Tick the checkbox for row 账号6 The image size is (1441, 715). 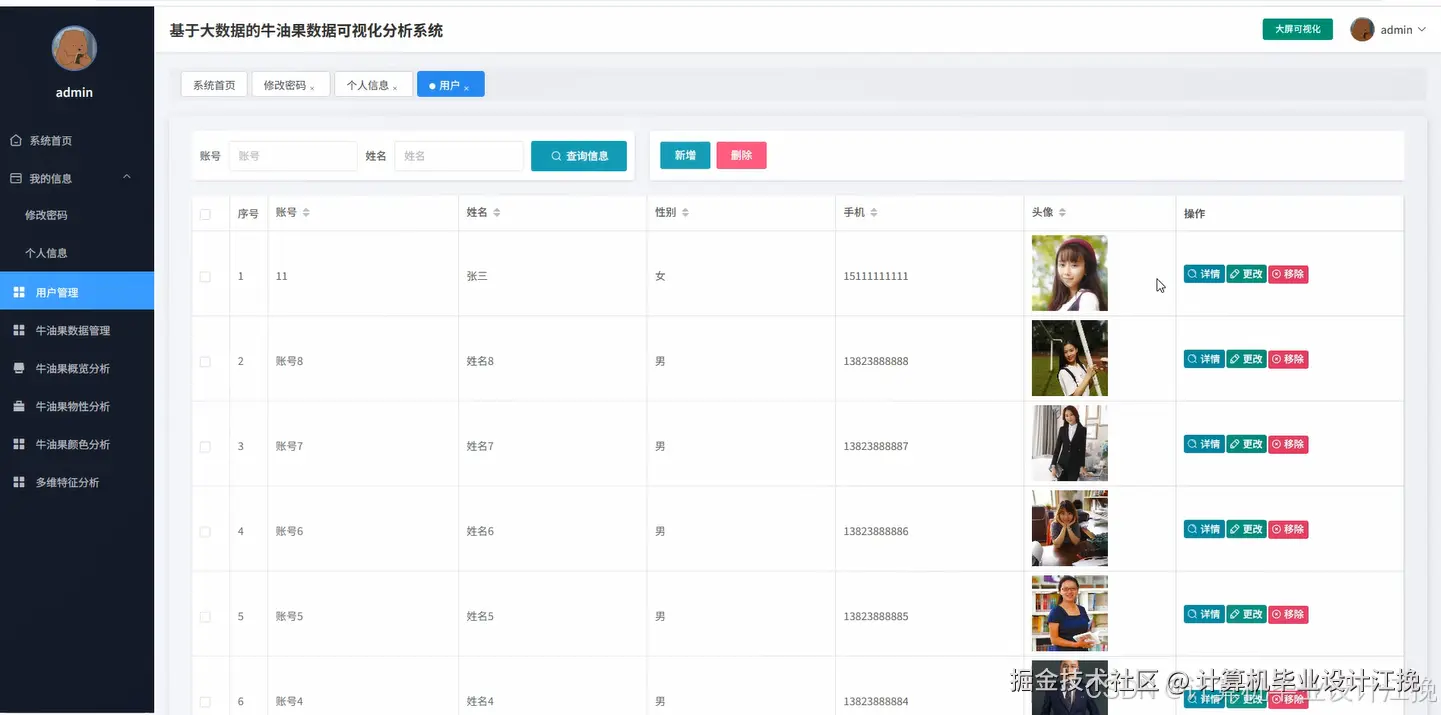tap(205, 532)
